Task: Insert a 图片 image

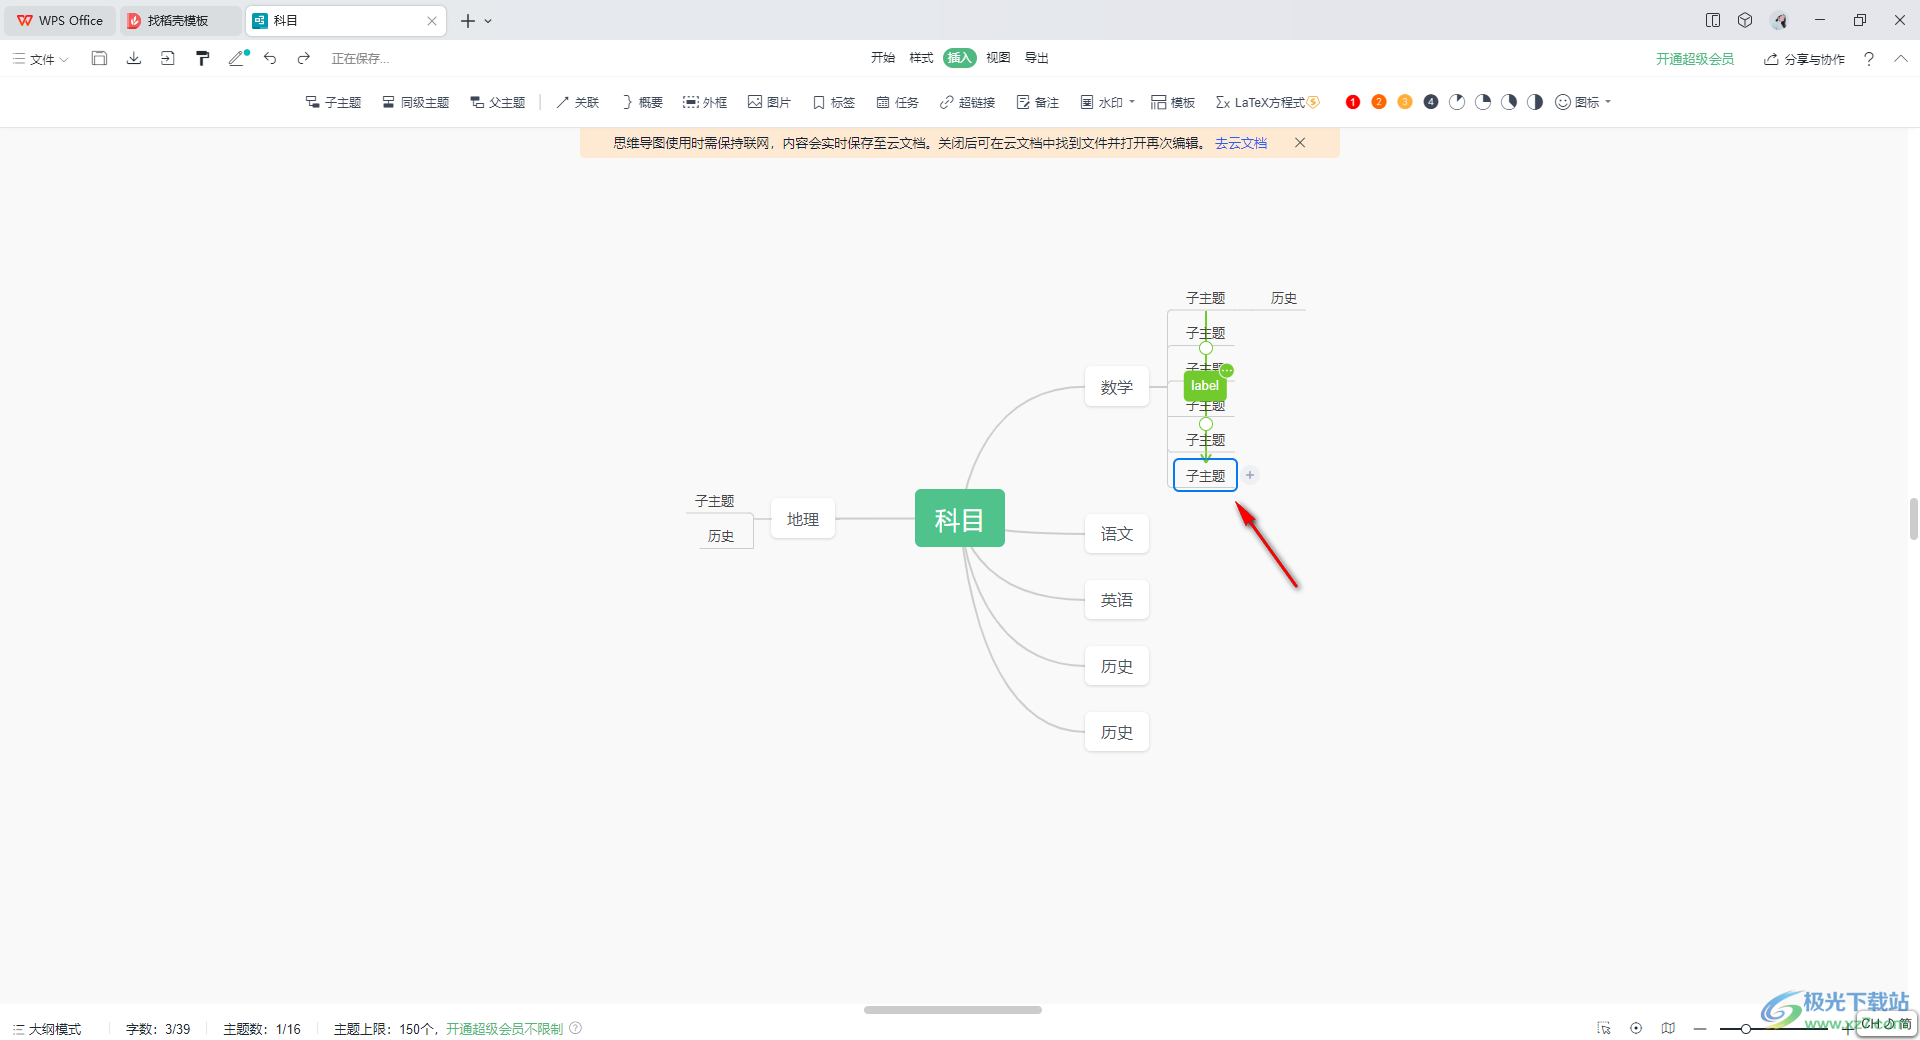Action: tap(770, 102)
